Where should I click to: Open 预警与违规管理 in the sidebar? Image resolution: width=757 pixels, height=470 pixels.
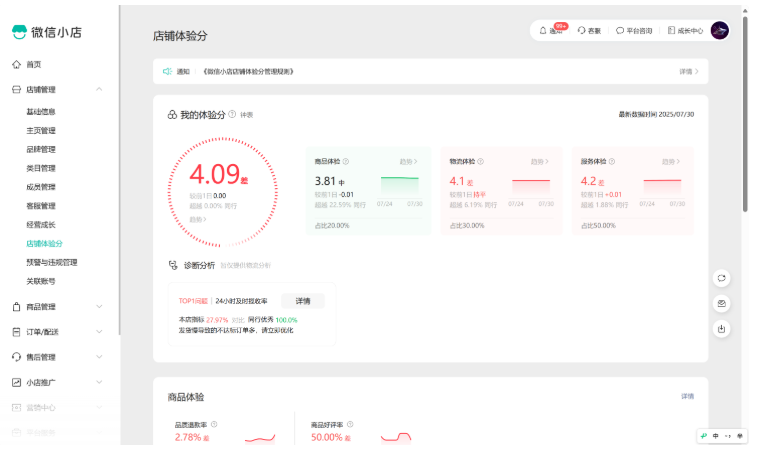tap(51, 262)
